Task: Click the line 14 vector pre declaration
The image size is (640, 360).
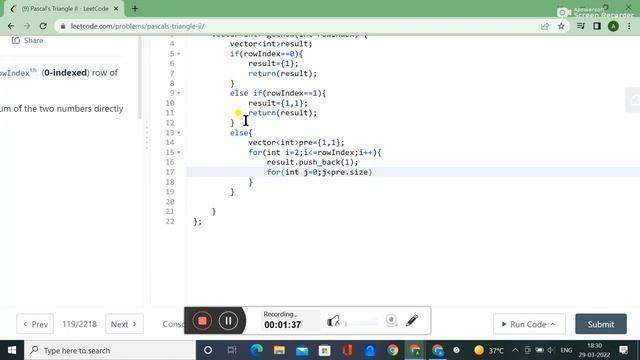Action: pyautogui.click(x=296, y=142)
